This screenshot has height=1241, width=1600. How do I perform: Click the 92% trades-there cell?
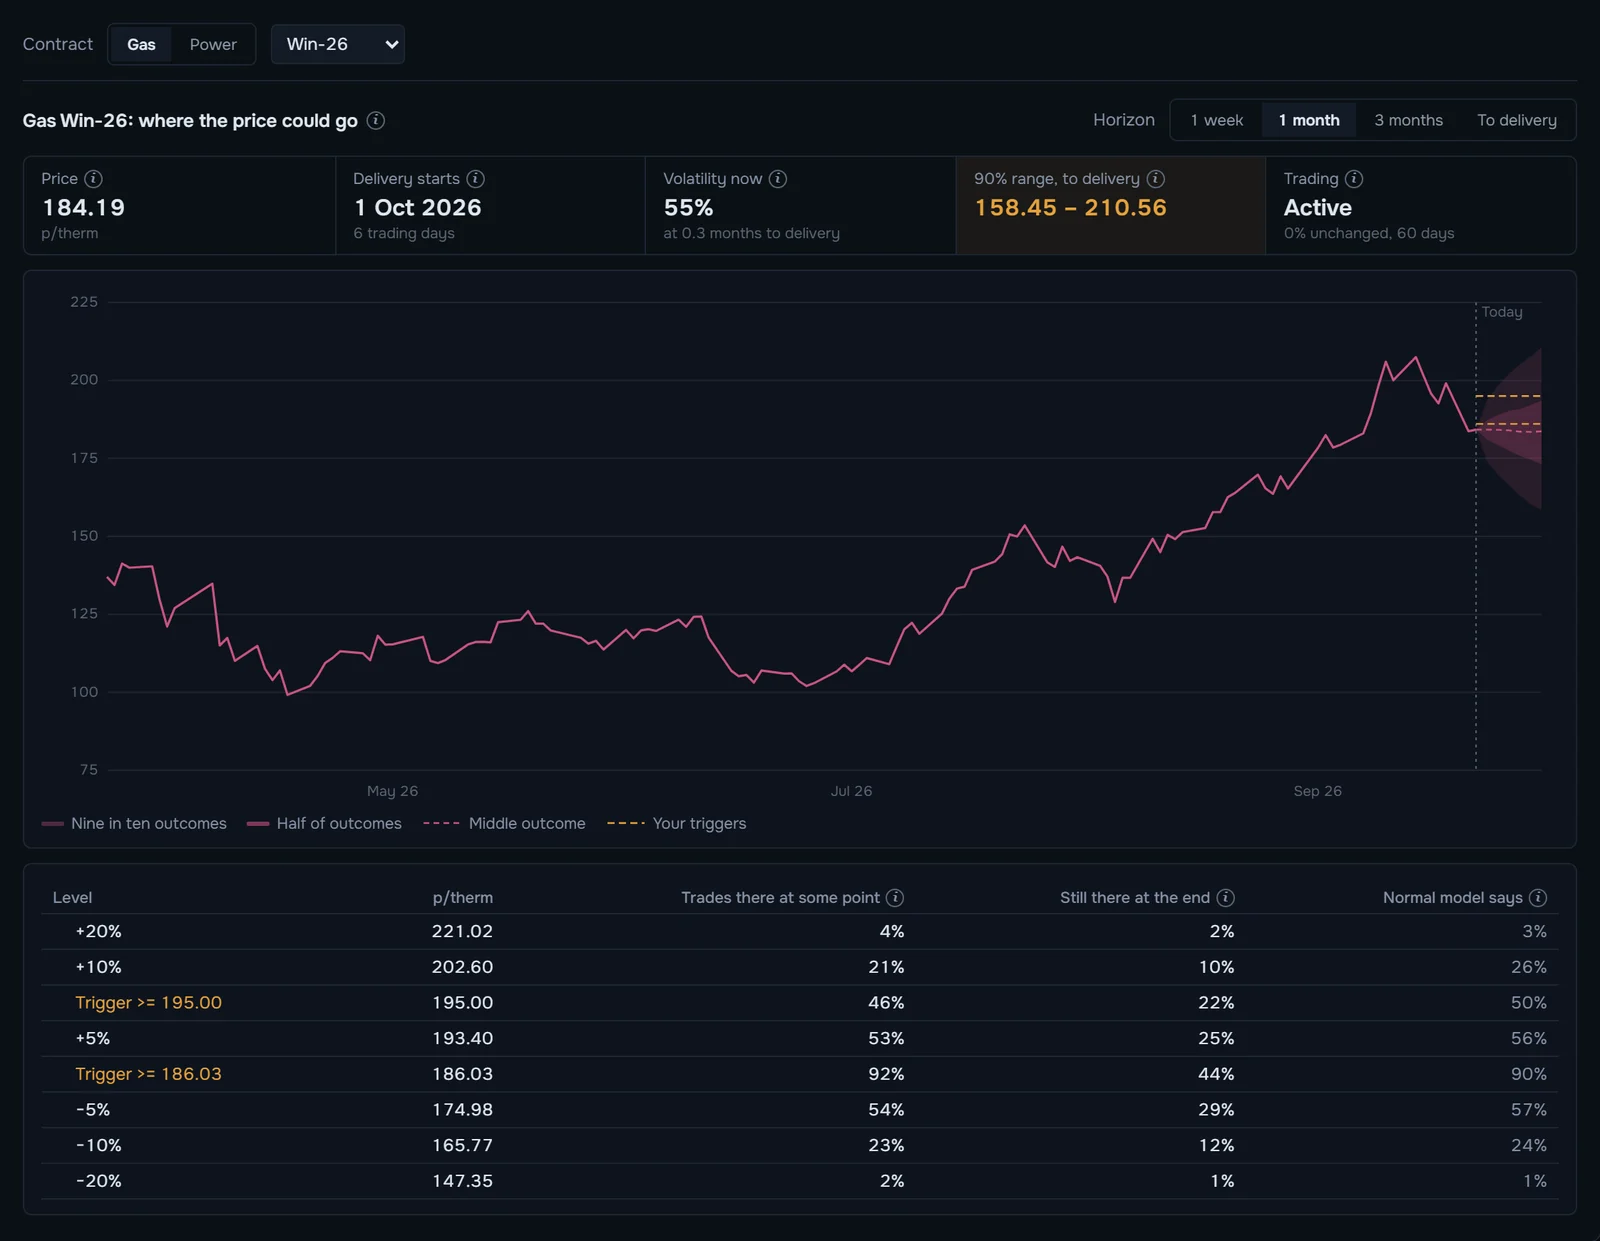pyautogui.click(x=886, y=1074)
